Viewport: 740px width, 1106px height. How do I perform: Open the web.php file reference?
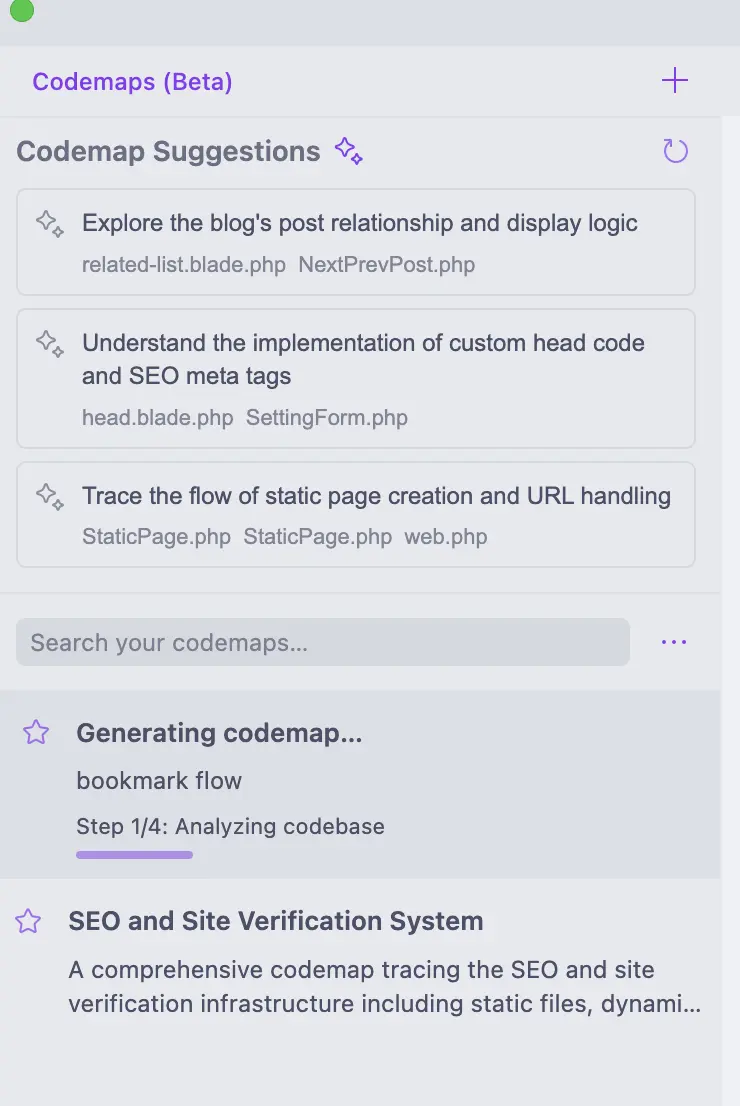click(445, 537)
